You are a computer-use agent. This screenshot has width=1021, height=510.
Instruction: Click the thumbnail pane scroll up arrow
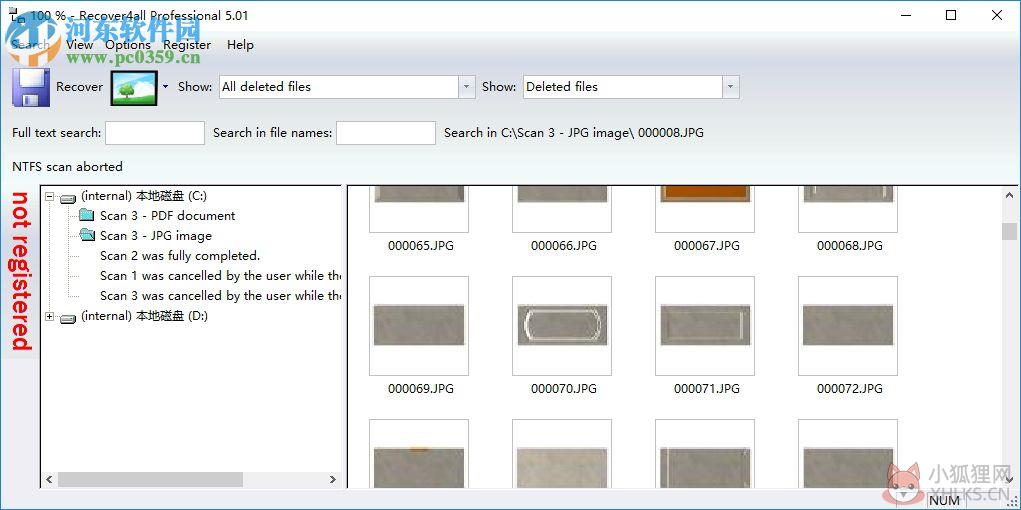(x=1010, y=195)
